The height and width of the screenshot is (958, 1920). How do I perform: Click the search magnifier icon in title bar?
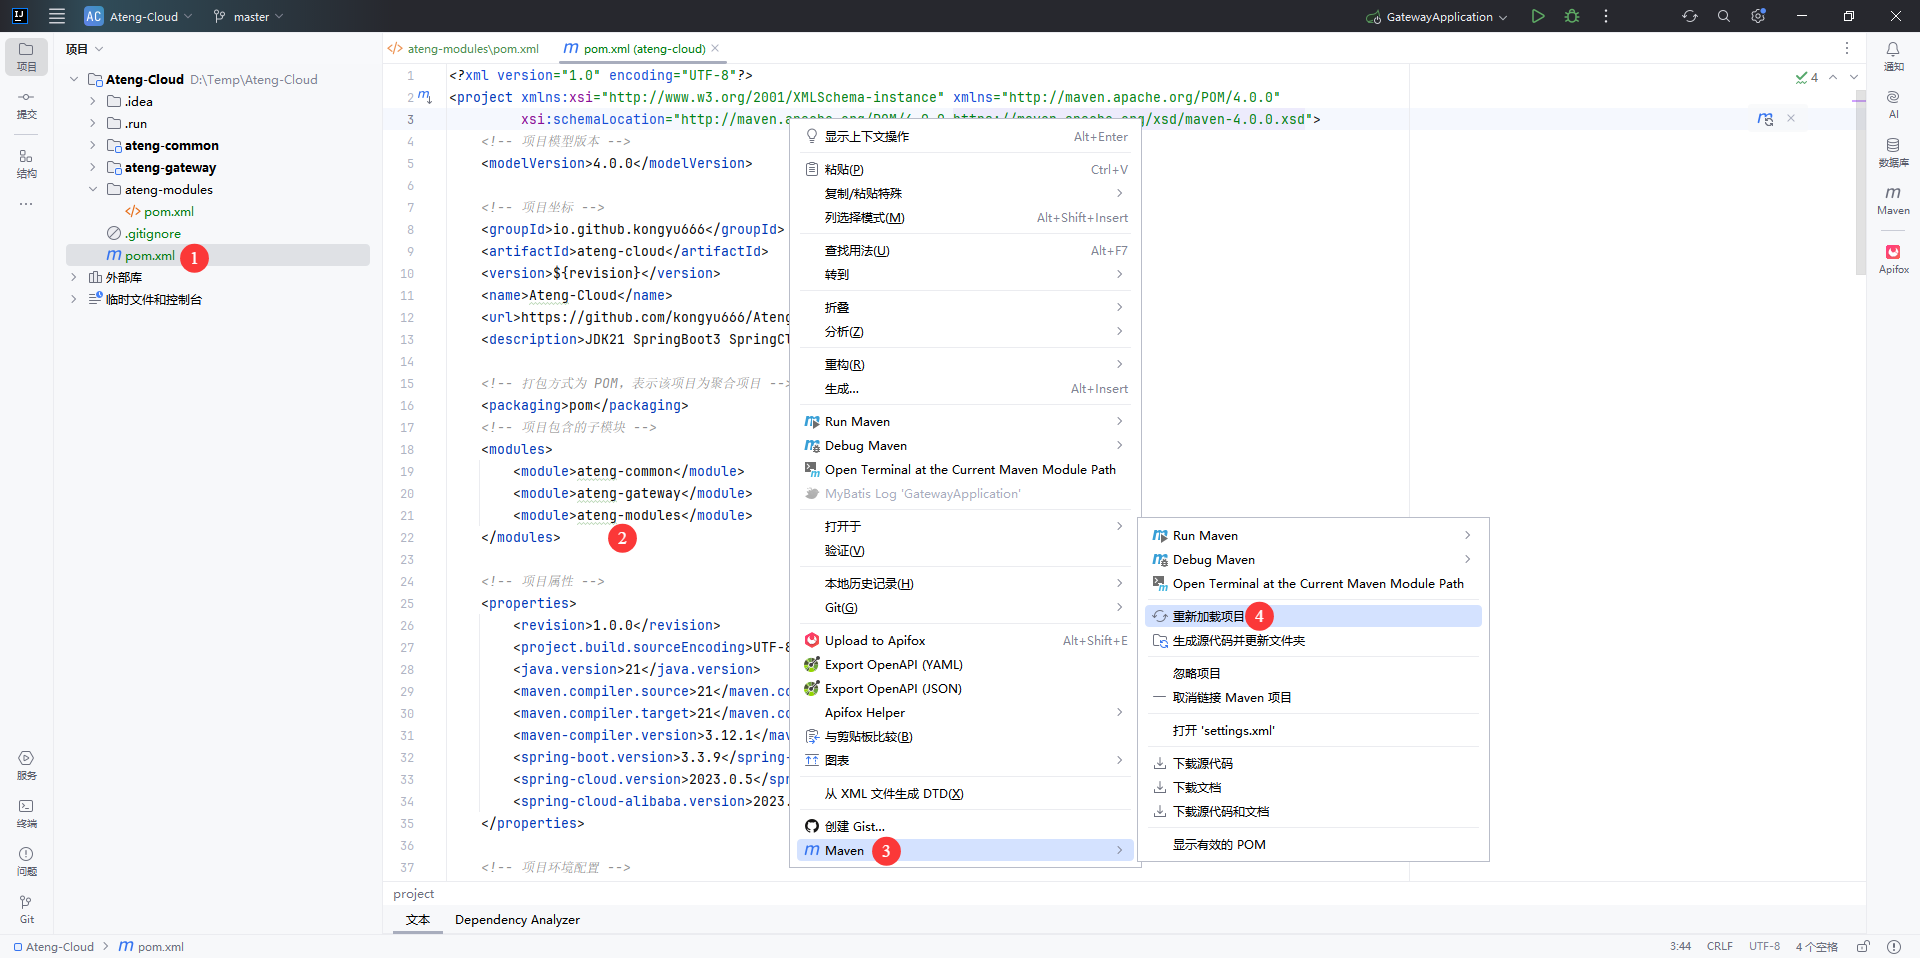click(1724, 16)
